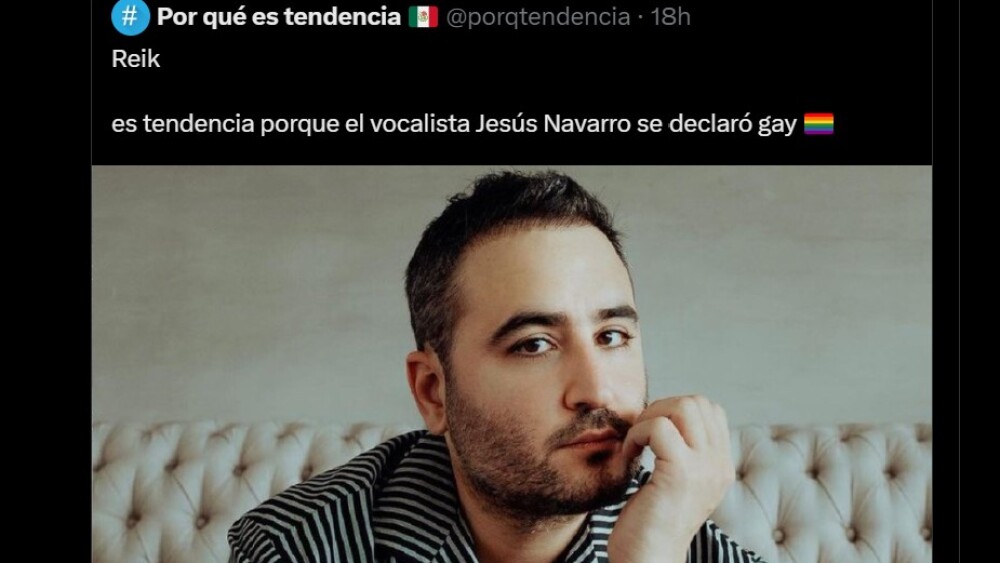Click the Mexican flag emoji beside account name
The width and height of the screenshot is (1000, 563).
(x=423, y=17)
